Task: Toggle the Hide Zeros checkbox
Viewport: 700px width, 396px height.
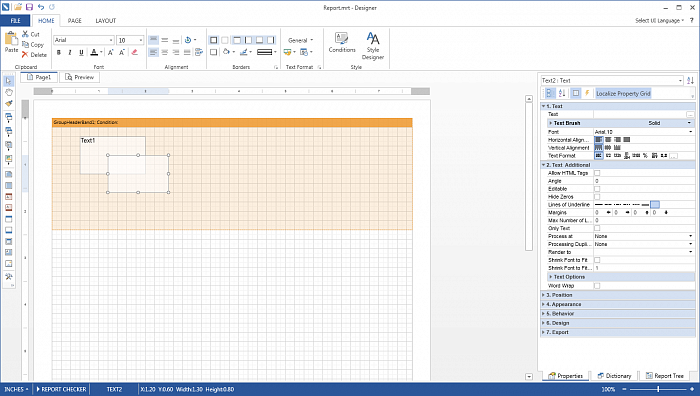Action: (x=597, y=196)
